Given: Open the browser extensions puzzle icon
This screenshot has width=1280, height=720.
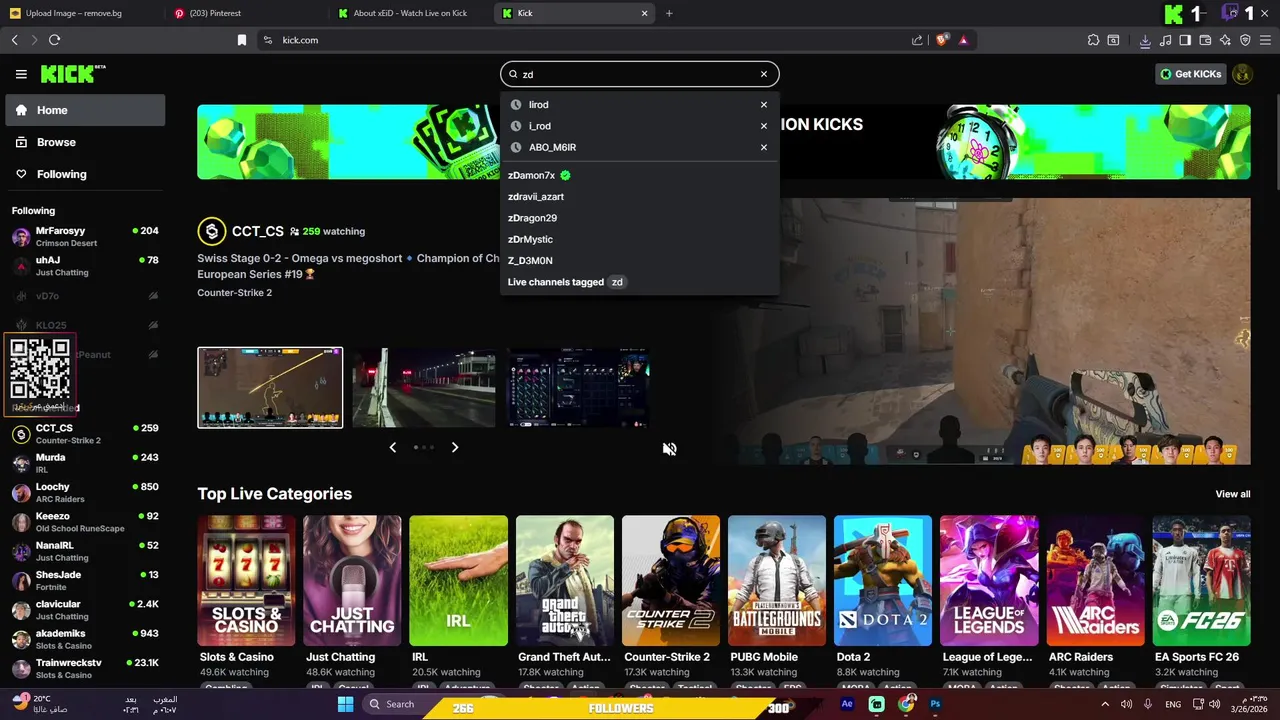Looking at the screenshot, I should pos(1093,40).
